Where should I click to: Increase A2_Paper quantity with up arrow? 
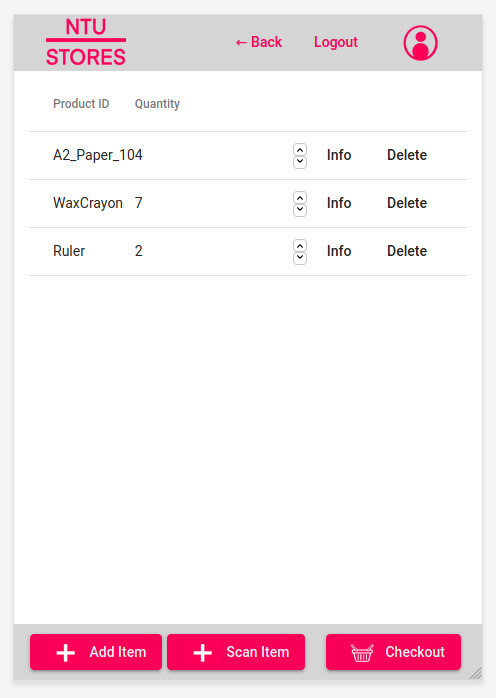[x=300, y=150]
